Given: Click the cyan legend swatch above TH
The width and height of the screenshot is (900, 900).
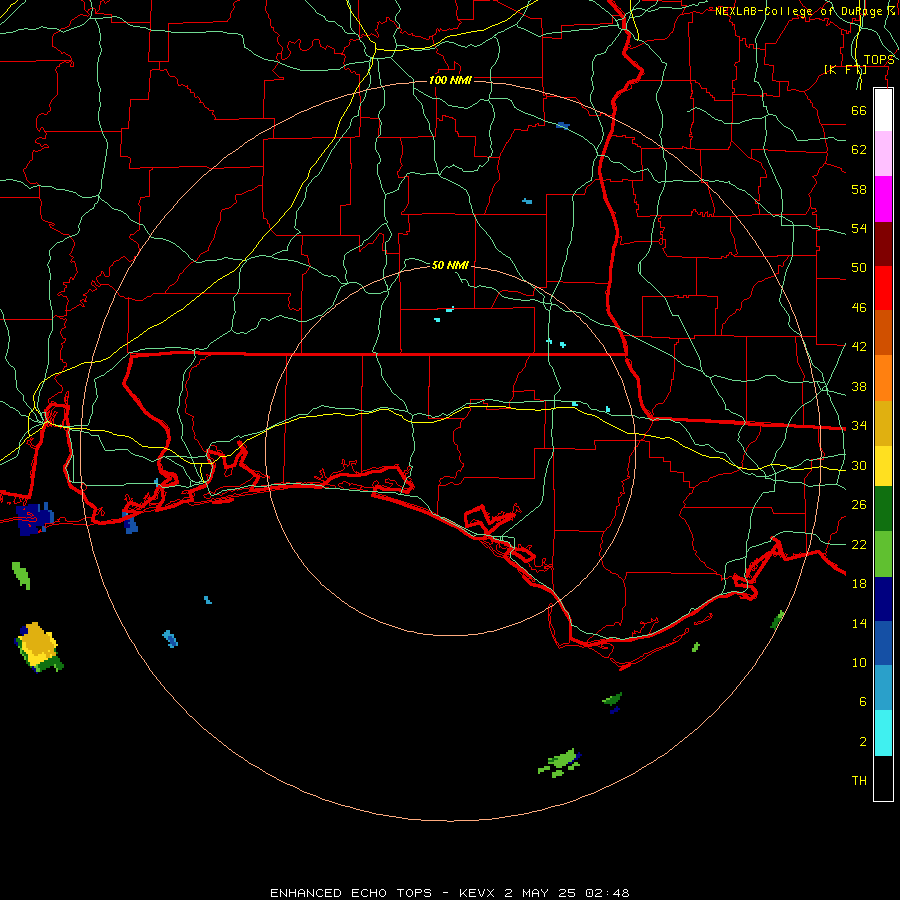Looking at the screenshot, I should (x=883, y=733).
